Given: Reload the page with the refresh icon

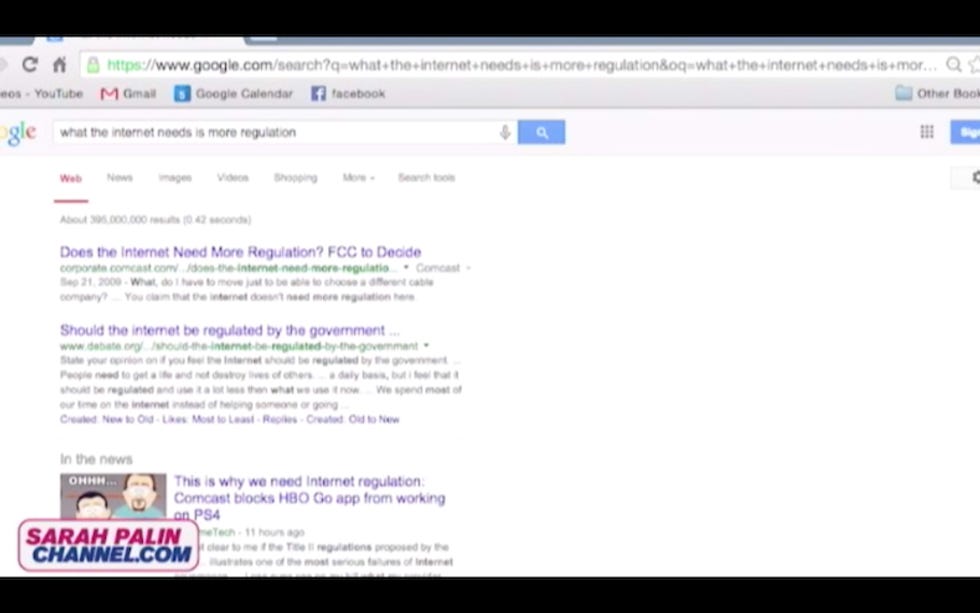Looking at the screenshot, I should (x=29, y=64).
